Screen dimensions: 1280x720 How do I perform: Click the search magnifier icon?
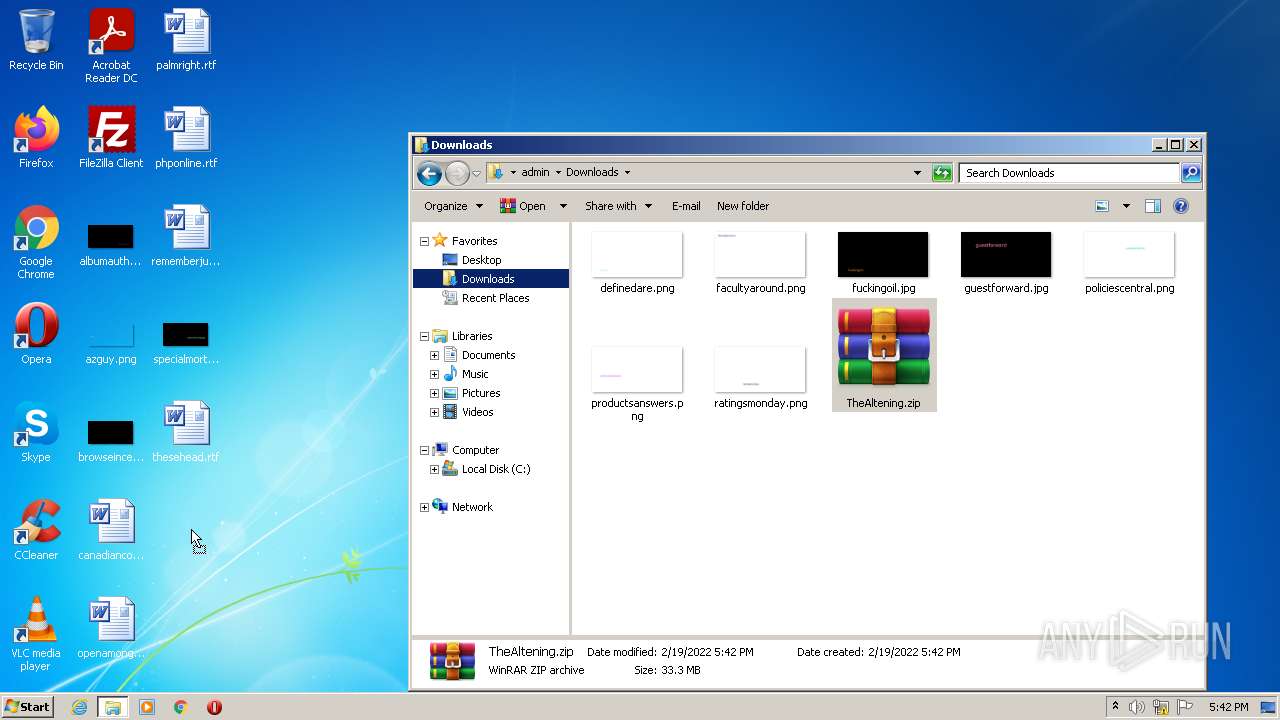coord(1190,173)
